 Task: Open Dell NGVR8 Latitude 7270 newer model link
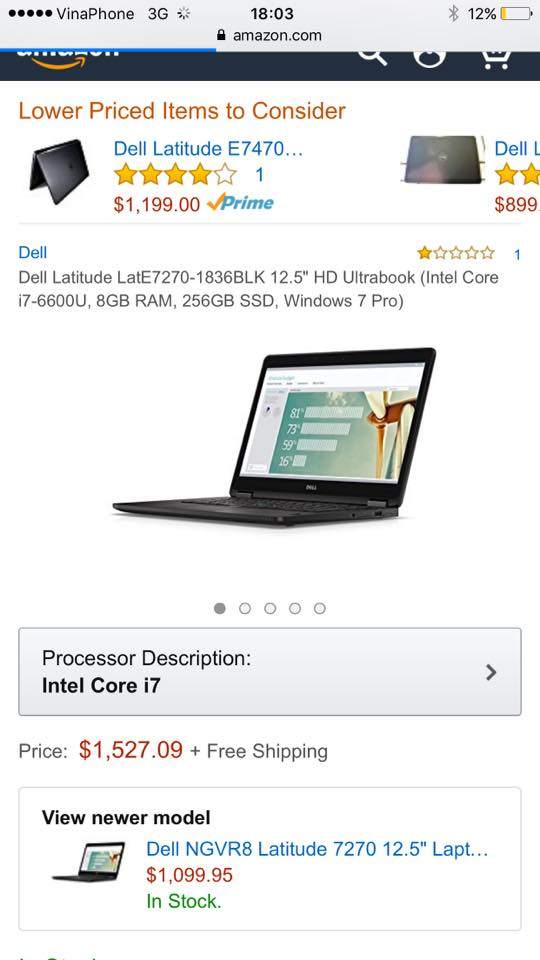point(317,849)
